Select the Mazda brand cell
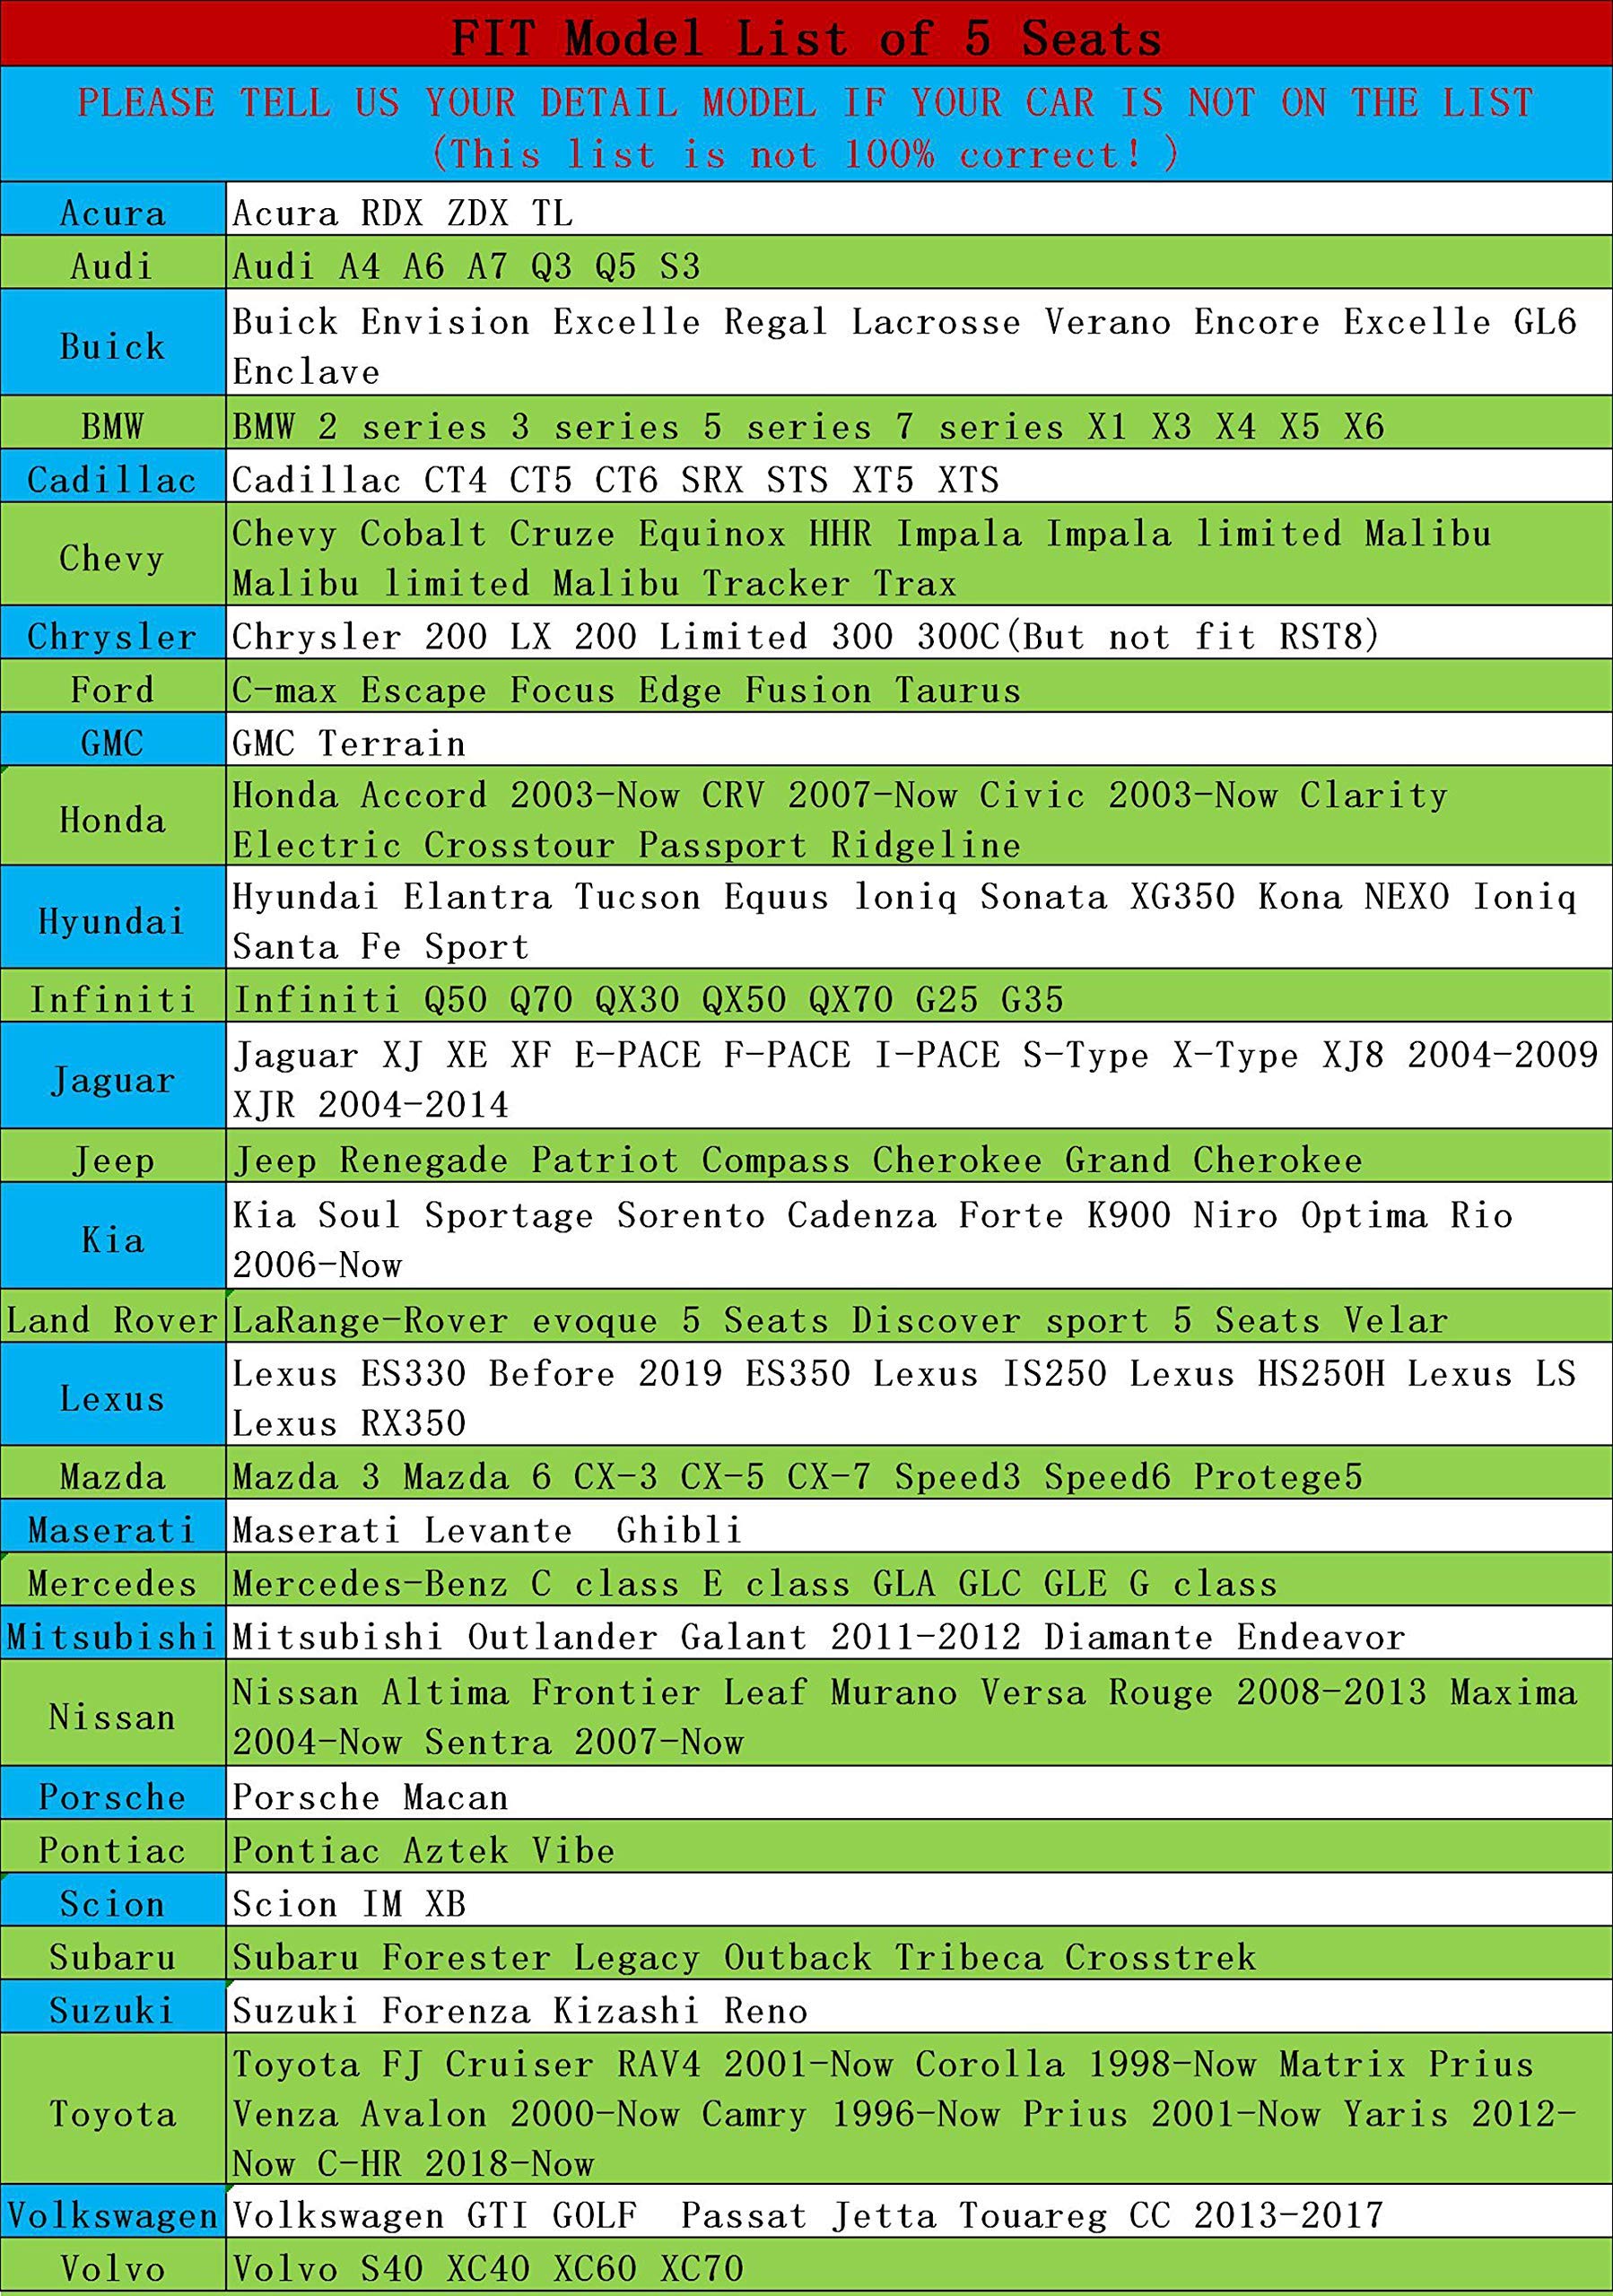Image resolution: width=1613 pixels, height=2296 pixels. [113, 1473]
